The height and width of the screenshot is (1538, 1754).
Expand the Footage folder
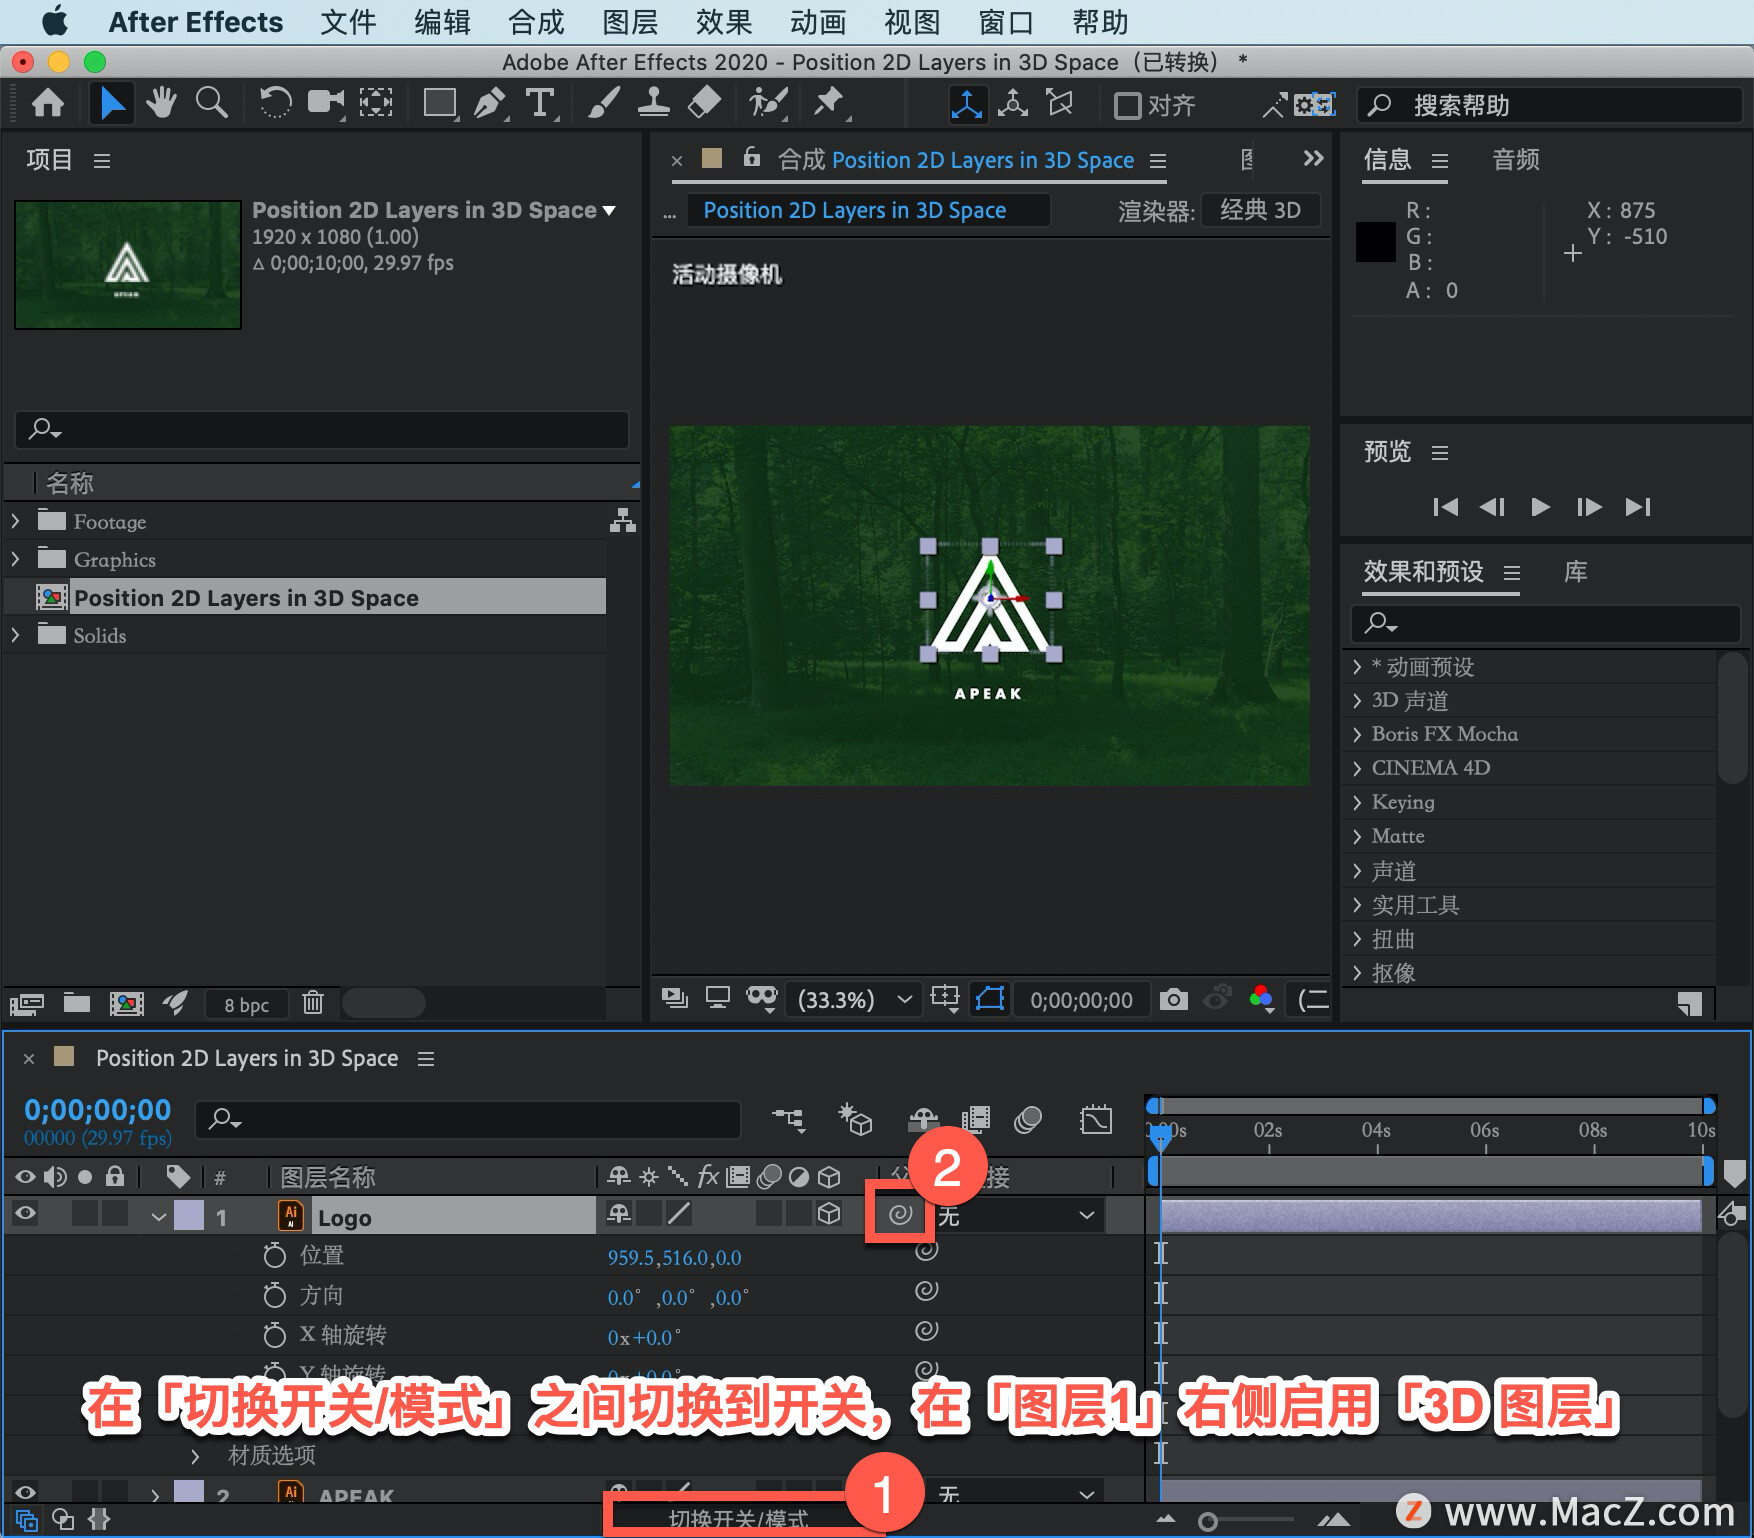[x=15, y=521]
